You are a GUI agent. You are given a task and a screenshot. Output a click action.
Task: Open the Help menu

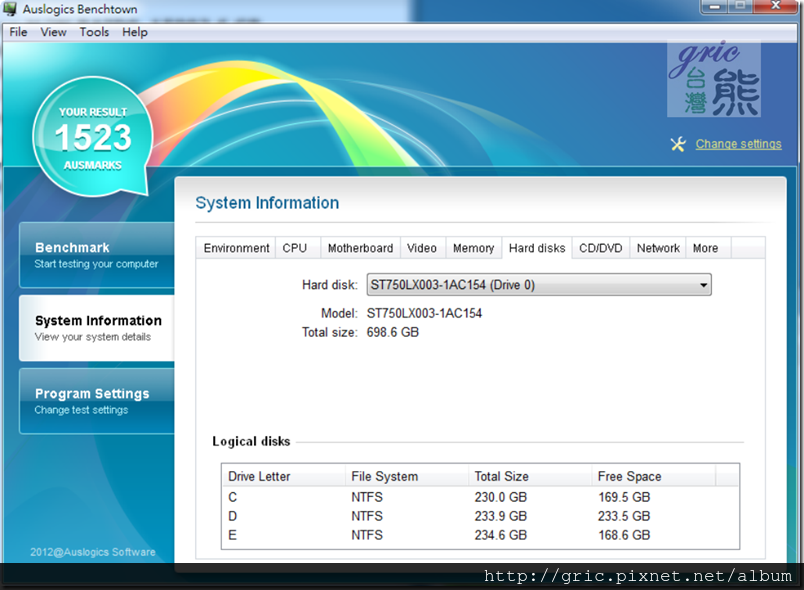coord(135,32)
